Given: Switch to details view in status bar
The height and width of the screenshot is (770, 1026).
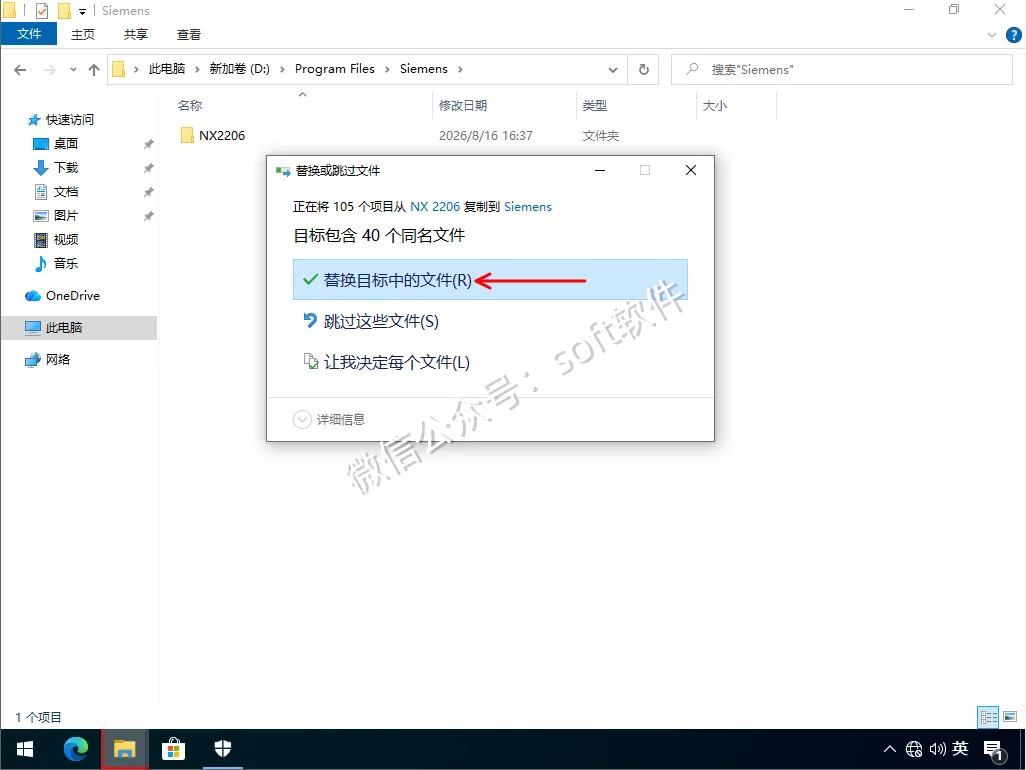Looking at the screenshot, I should tap(988, 717).
